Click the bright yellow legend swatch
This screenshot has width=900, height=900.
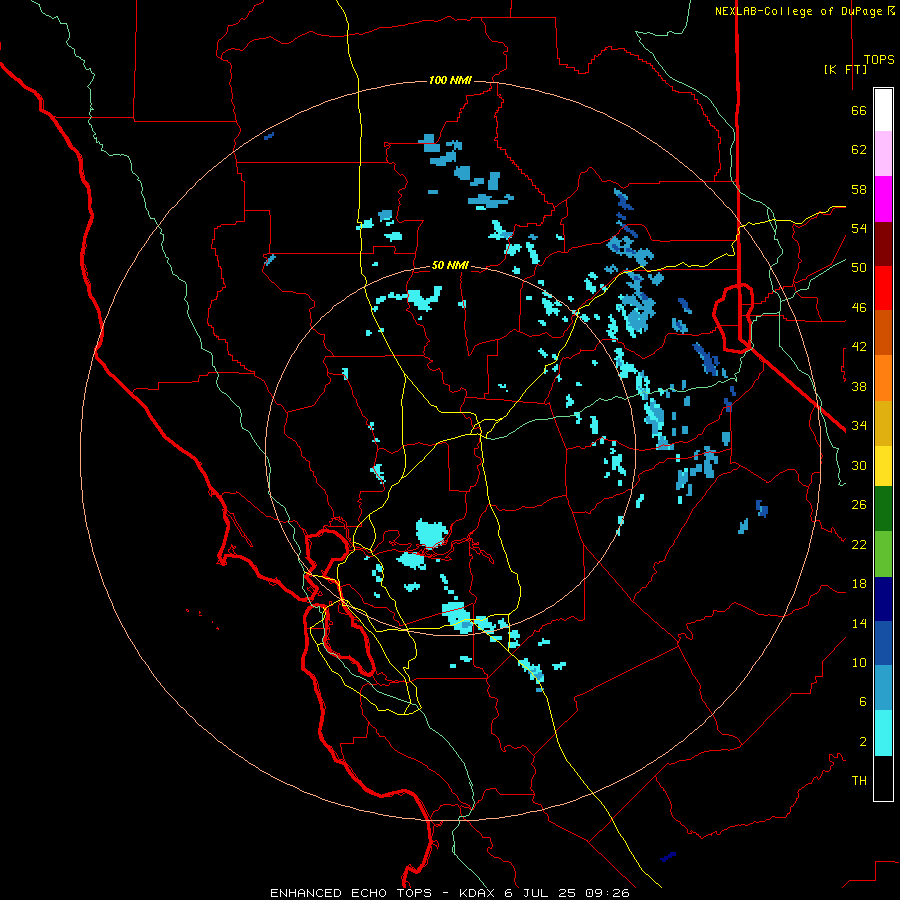pyautogui.click(x=883, y=466)
